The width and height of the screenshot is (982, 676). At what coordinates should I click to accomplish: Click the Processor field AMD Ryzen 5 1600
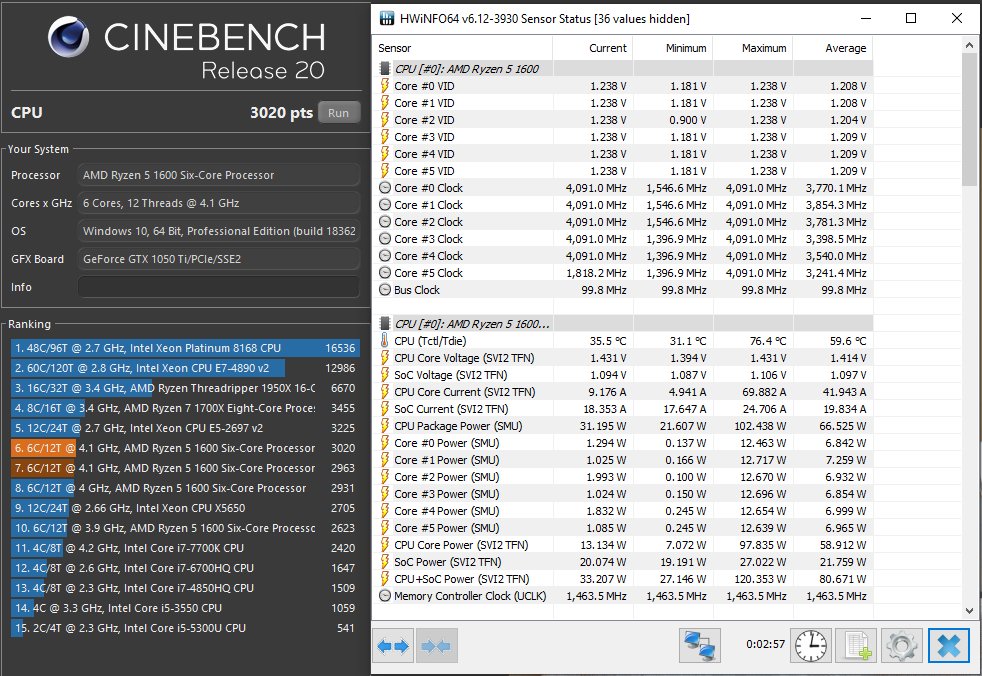pos(219,175)
